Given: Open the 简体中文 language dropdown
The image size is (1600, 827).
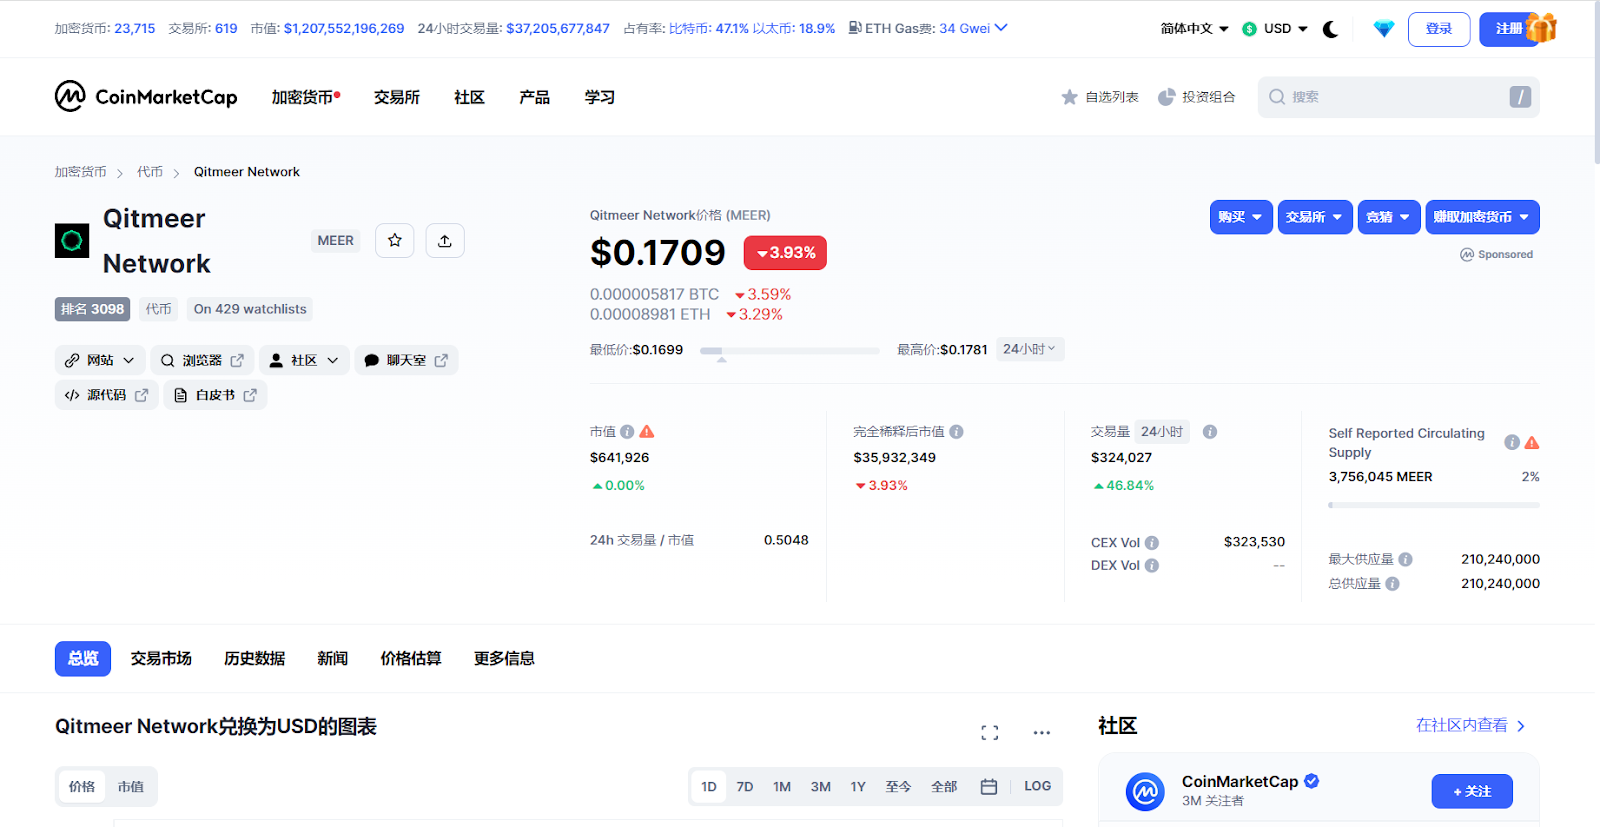Looking at the screenshot, I should [1194, 29].
